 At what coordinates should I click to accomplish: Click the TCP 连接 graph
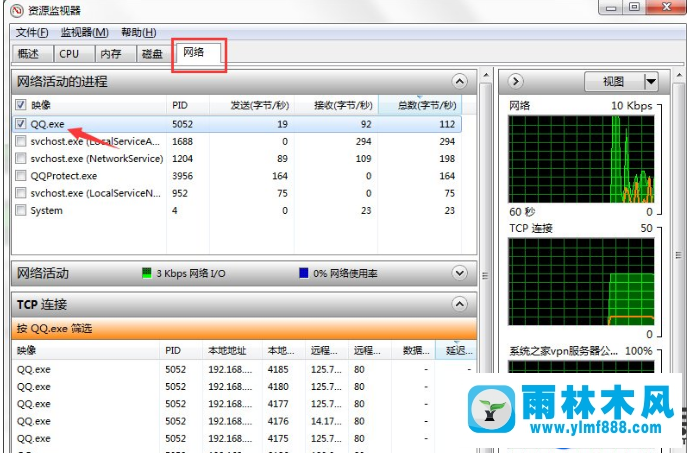pos(581,282)
